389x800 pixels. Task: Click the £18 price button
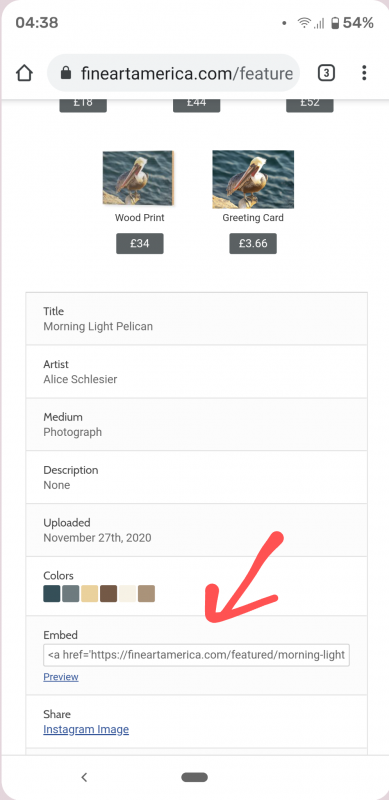tap(83, 104)
